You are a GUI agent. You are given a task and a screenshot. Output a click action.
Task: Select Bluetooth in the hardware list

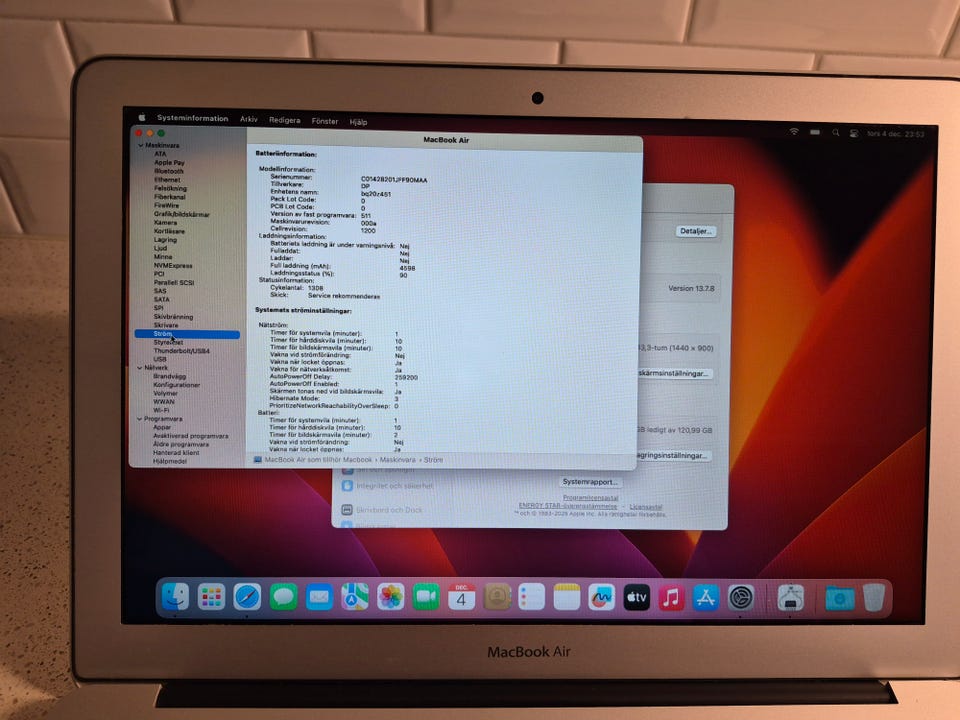(168, 171)
